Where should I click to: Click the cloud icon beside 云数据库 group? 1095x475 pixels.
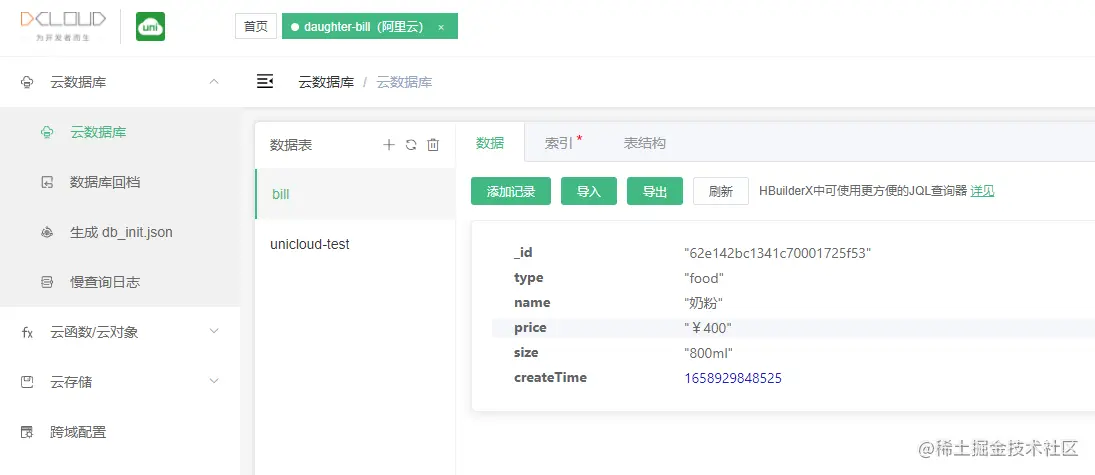point(27,82)
